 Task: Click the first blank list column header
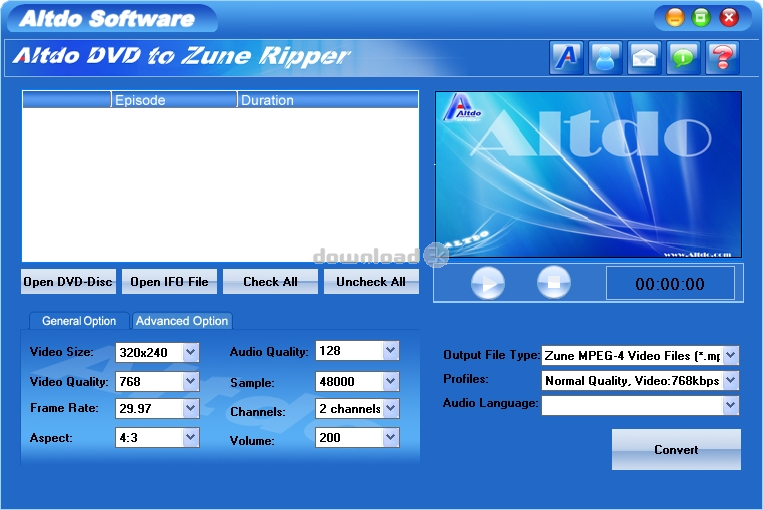point(67,100)
